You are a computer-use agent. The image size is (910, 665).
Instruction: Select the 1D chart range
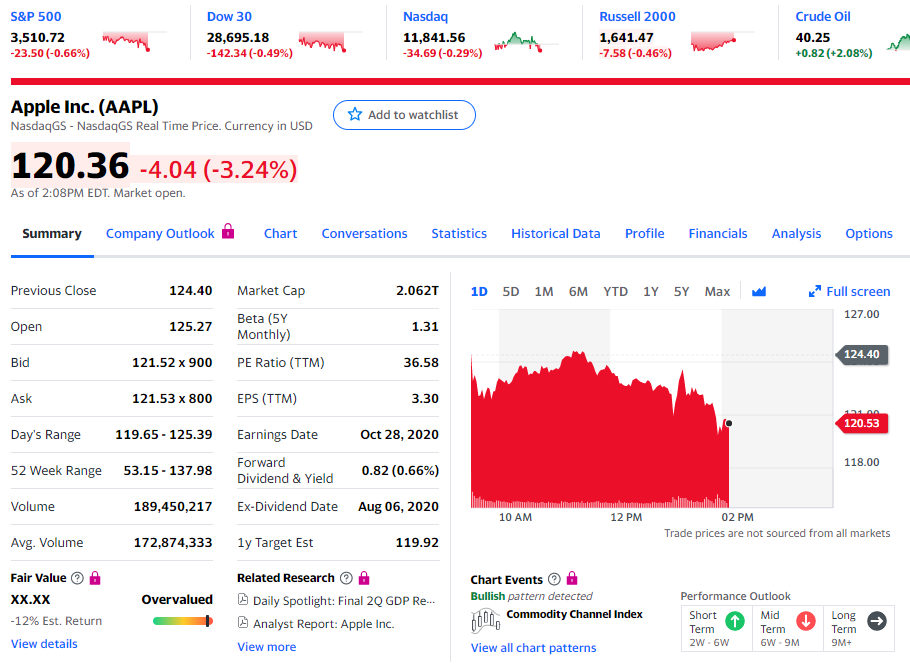(479, 291)
